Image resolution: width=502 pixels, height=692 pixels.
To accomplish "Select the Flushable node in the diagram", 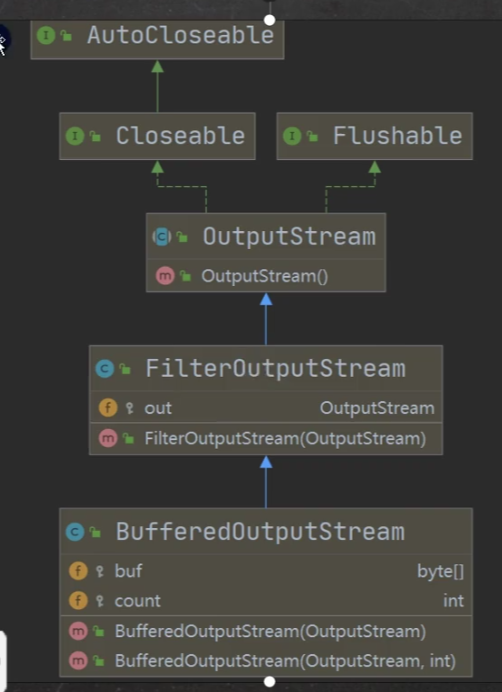I will pos(374,136).
